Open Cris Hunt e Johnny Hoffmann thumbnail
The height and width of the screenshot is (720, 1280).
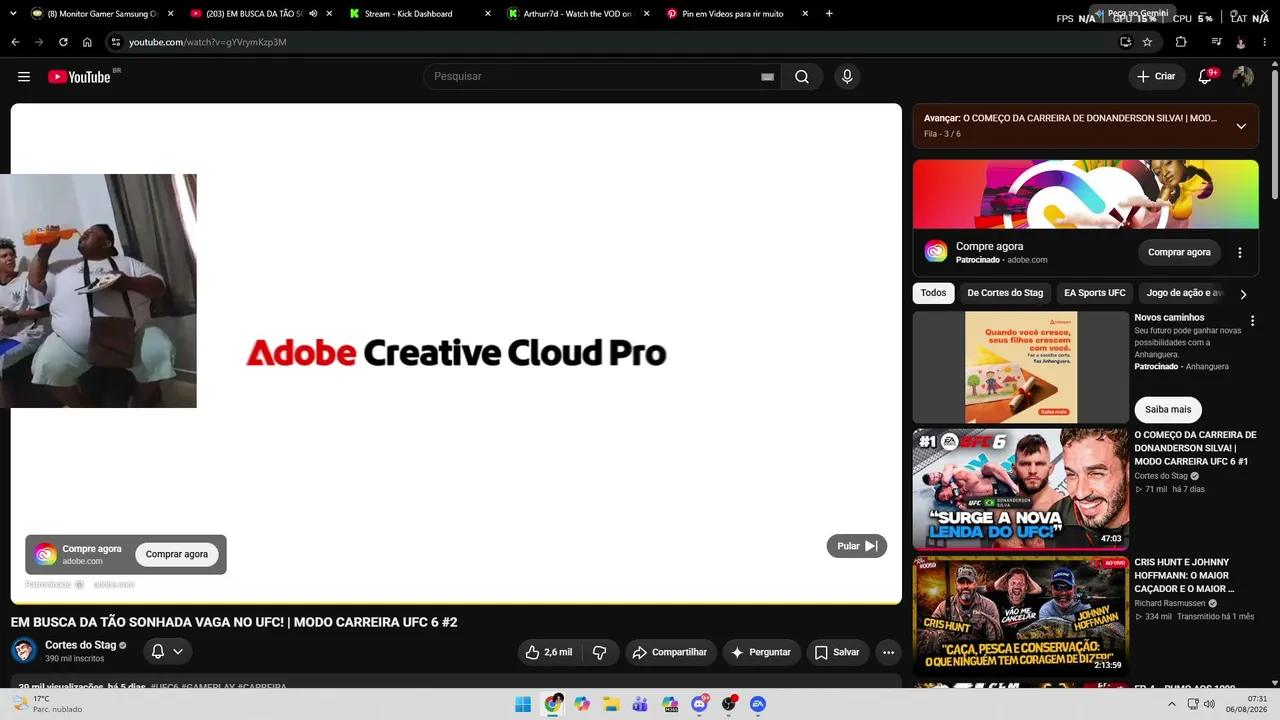tap(1021, 616)
